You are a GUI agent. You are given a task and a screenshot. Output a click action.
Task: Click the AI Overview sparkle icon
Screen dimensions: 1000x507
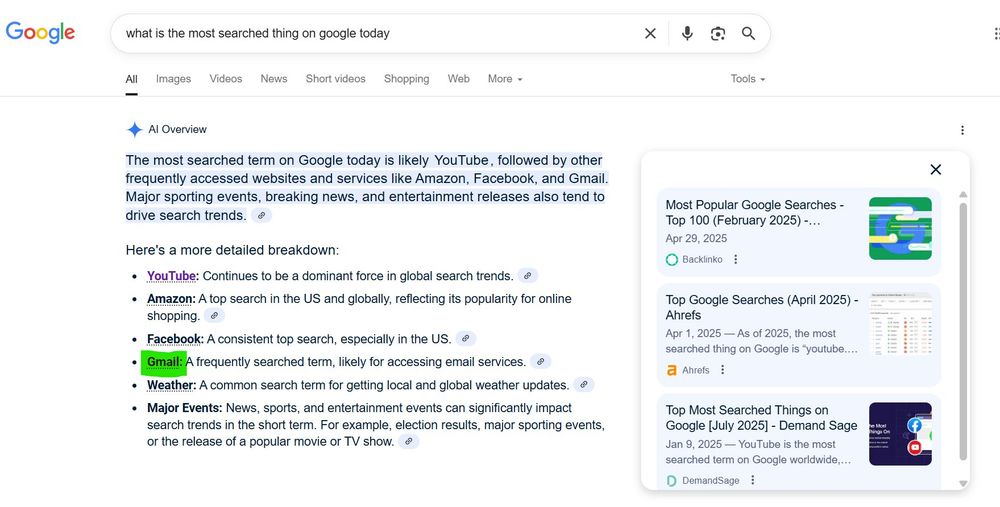tap(134, 129)
